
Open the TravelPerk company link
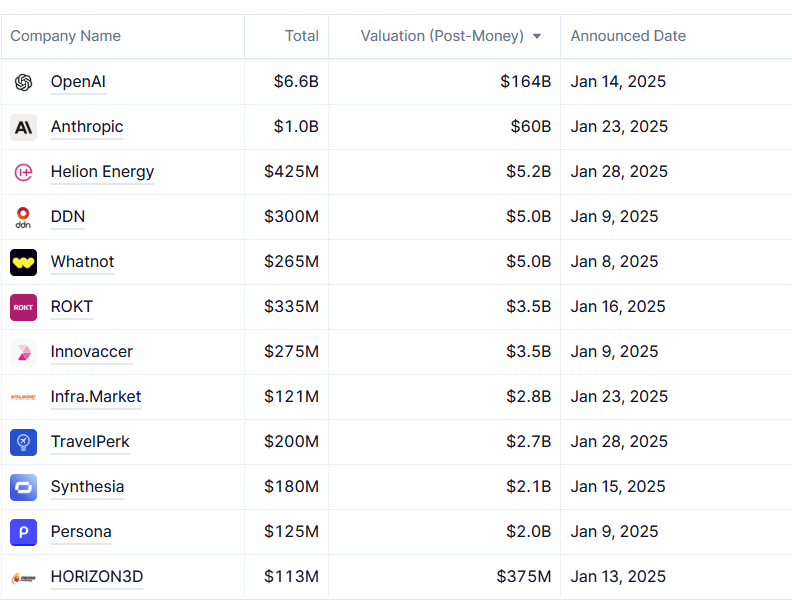tap(90, 441)
